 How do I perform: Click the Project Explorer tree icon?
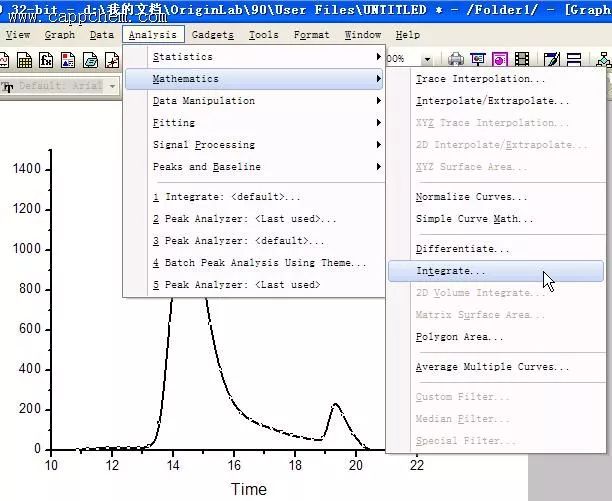coord(603,59)
